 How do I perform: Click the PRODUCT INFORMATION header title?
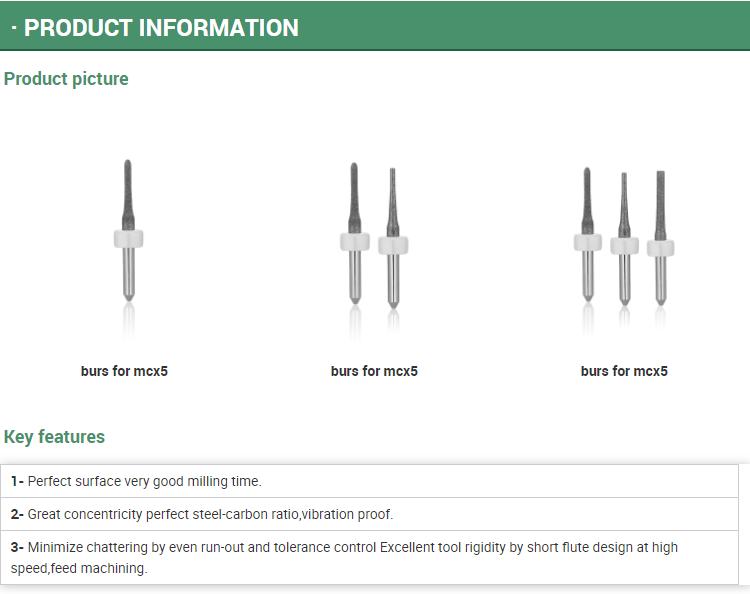(x=161, y=27)
